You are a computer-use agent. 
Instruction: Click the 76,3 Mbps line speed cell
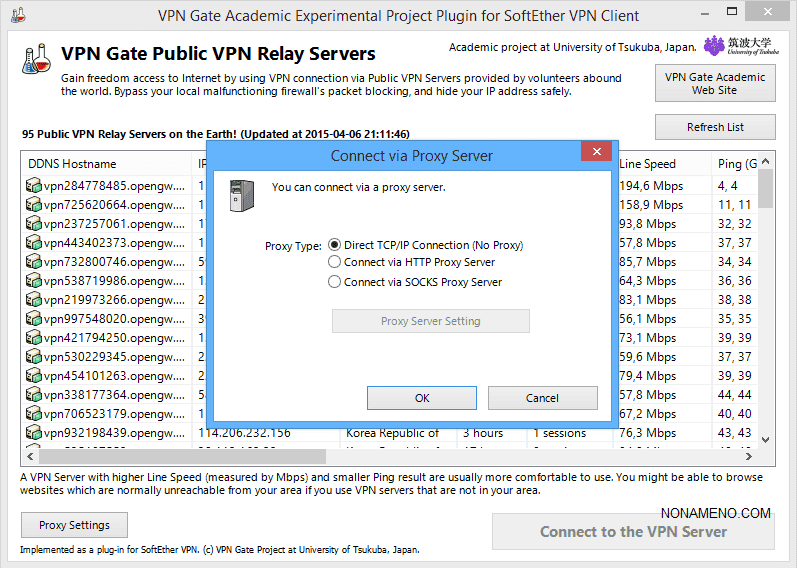point(648,433)
